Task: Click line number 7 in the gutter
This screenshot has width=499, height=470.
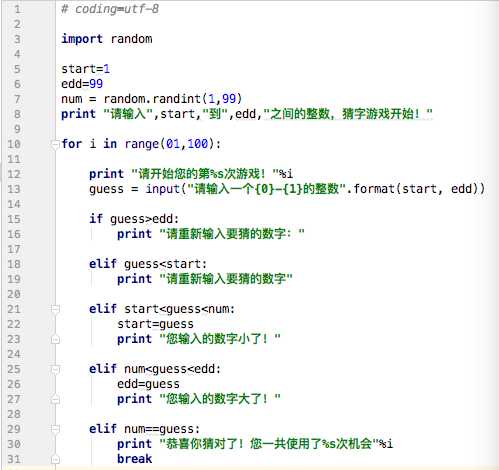Action: tap(17, 99)
